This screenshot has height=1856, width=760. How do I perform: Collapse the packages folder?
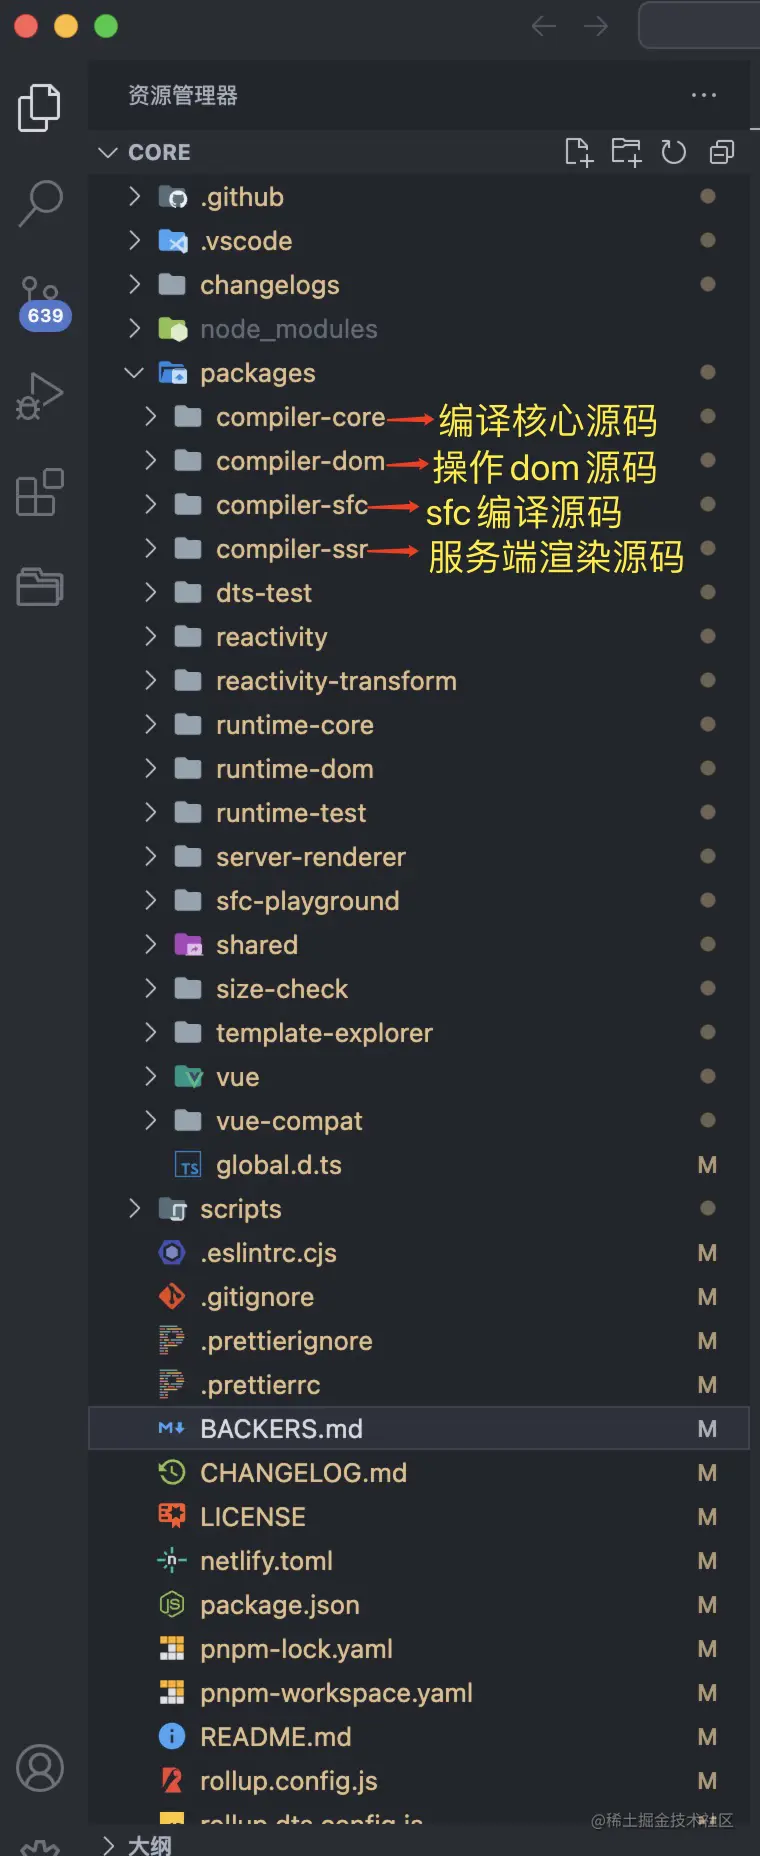coord(134,373)
